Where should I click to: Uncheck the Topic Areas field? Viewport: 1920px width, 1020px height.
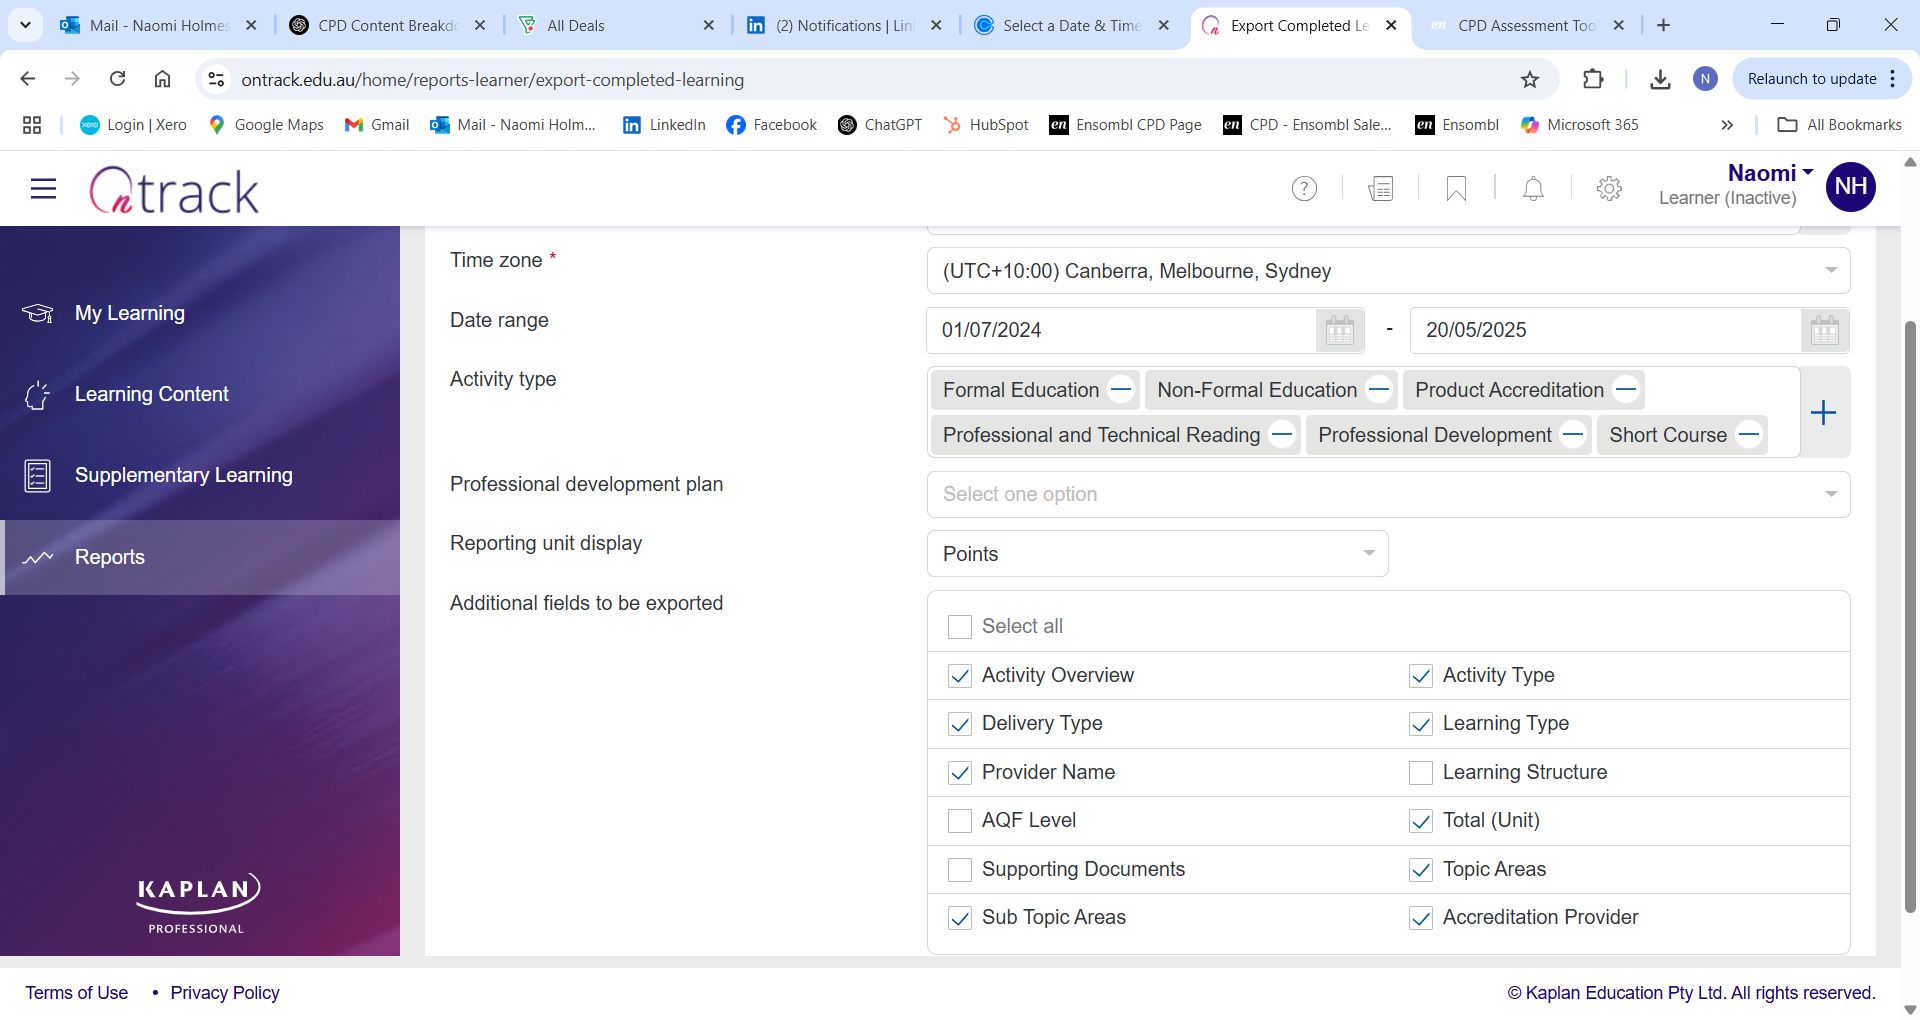tap(1421, 870)
